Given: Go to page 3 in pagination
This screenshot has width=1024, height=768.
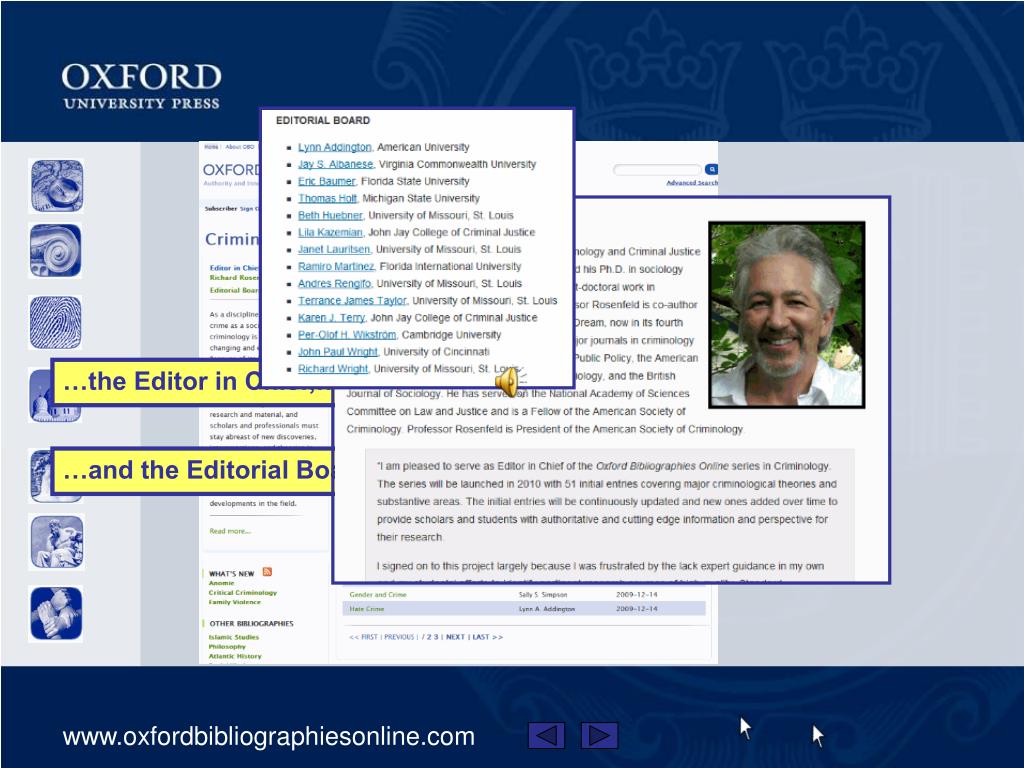Looking at the screenshot, I should click(436, 637).
